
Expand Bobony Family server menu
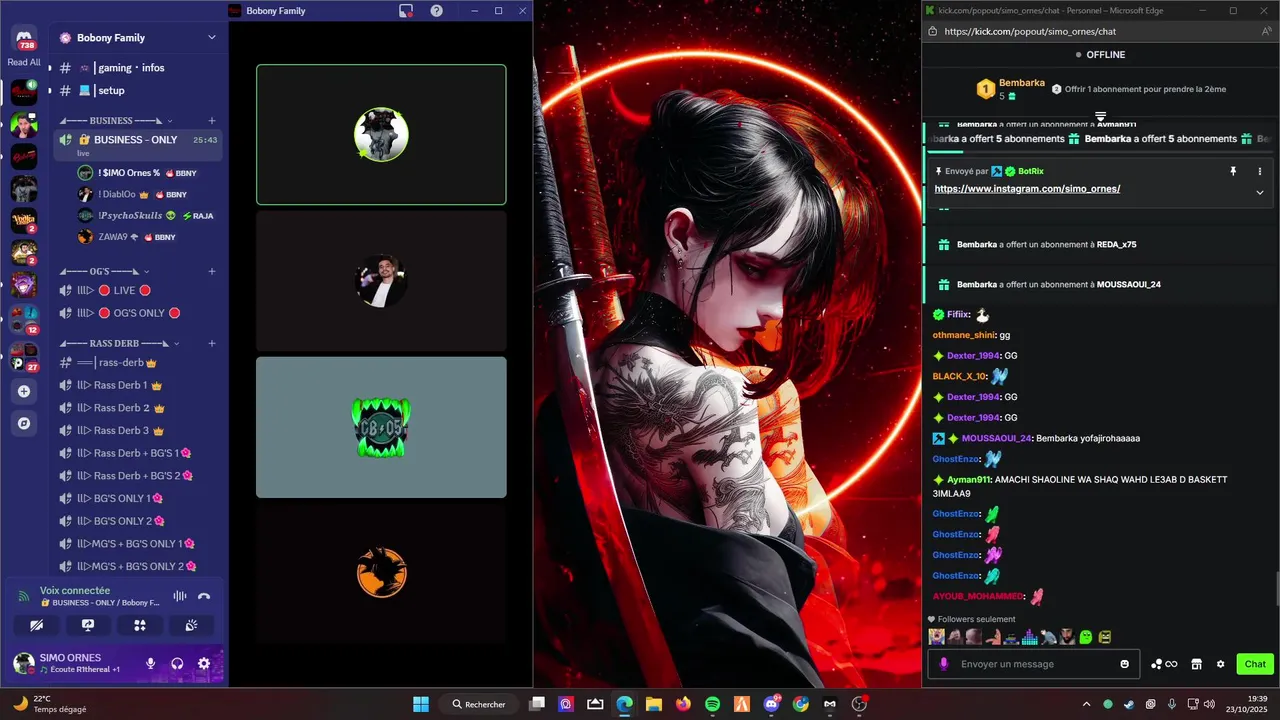pyautogui.click(x=211, y=37)
